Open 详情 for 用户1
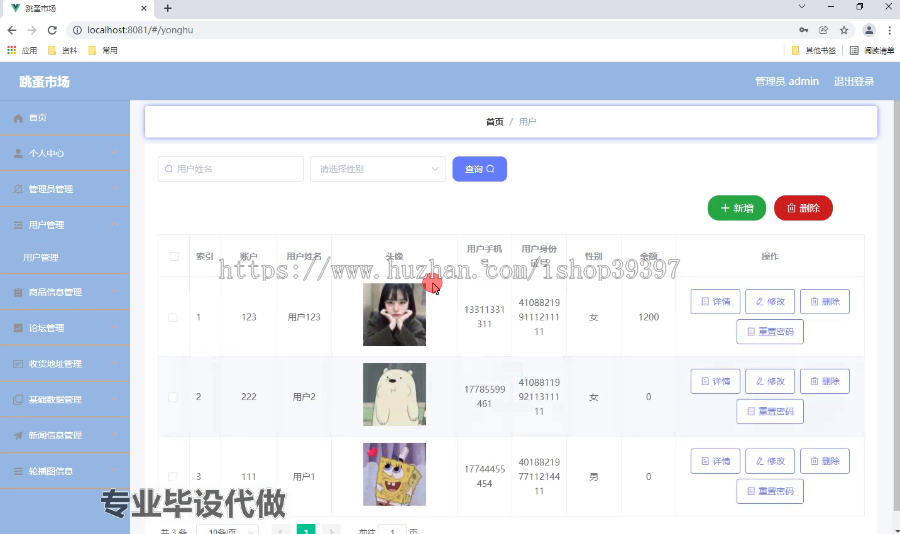The height and width of the screenshot is (534, 900). (x=715, y=461)
